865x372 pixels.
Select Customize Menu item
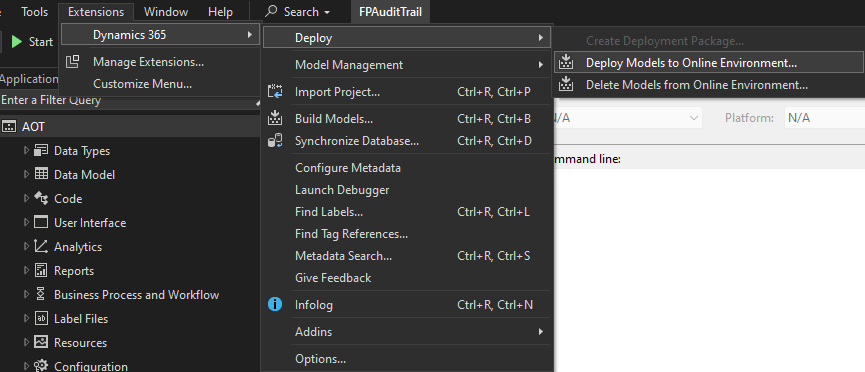pyautogui.click(x=160, y=84)
